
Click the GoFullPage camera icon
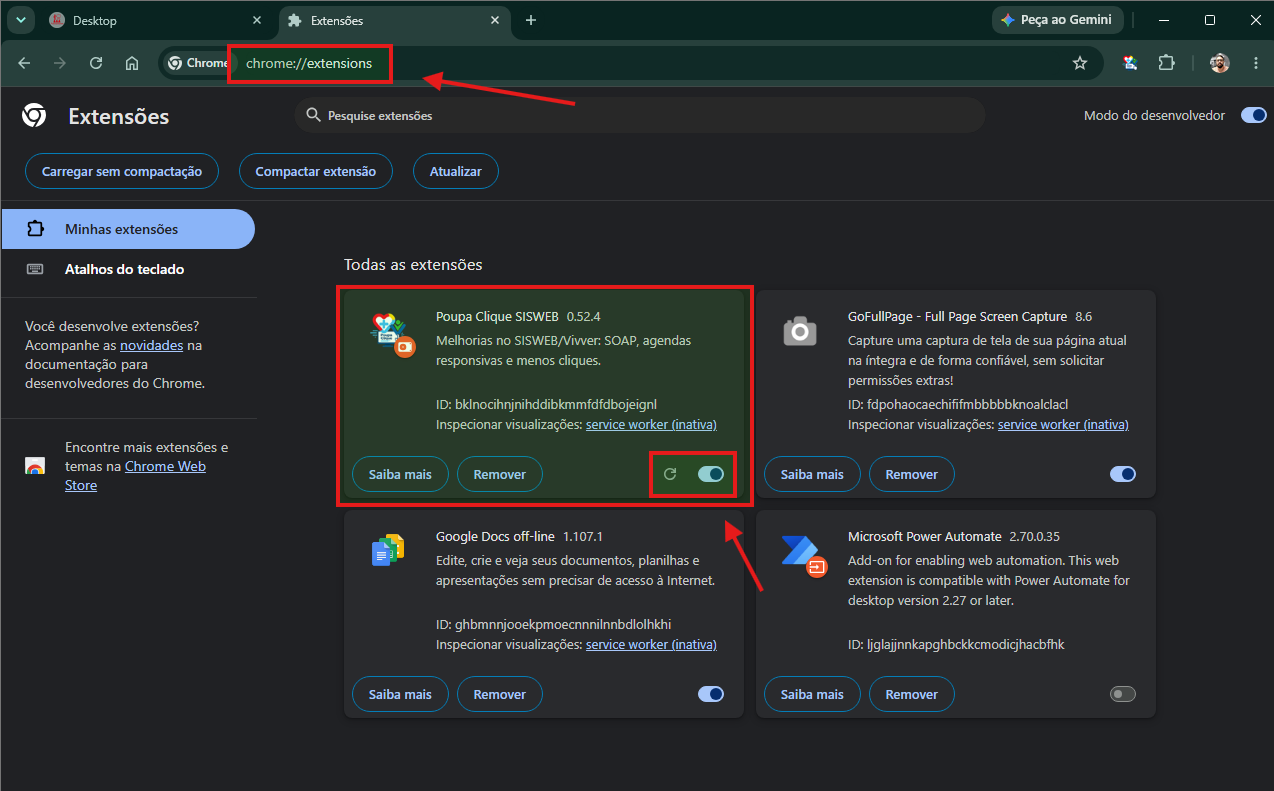click(x=800, y=331)
